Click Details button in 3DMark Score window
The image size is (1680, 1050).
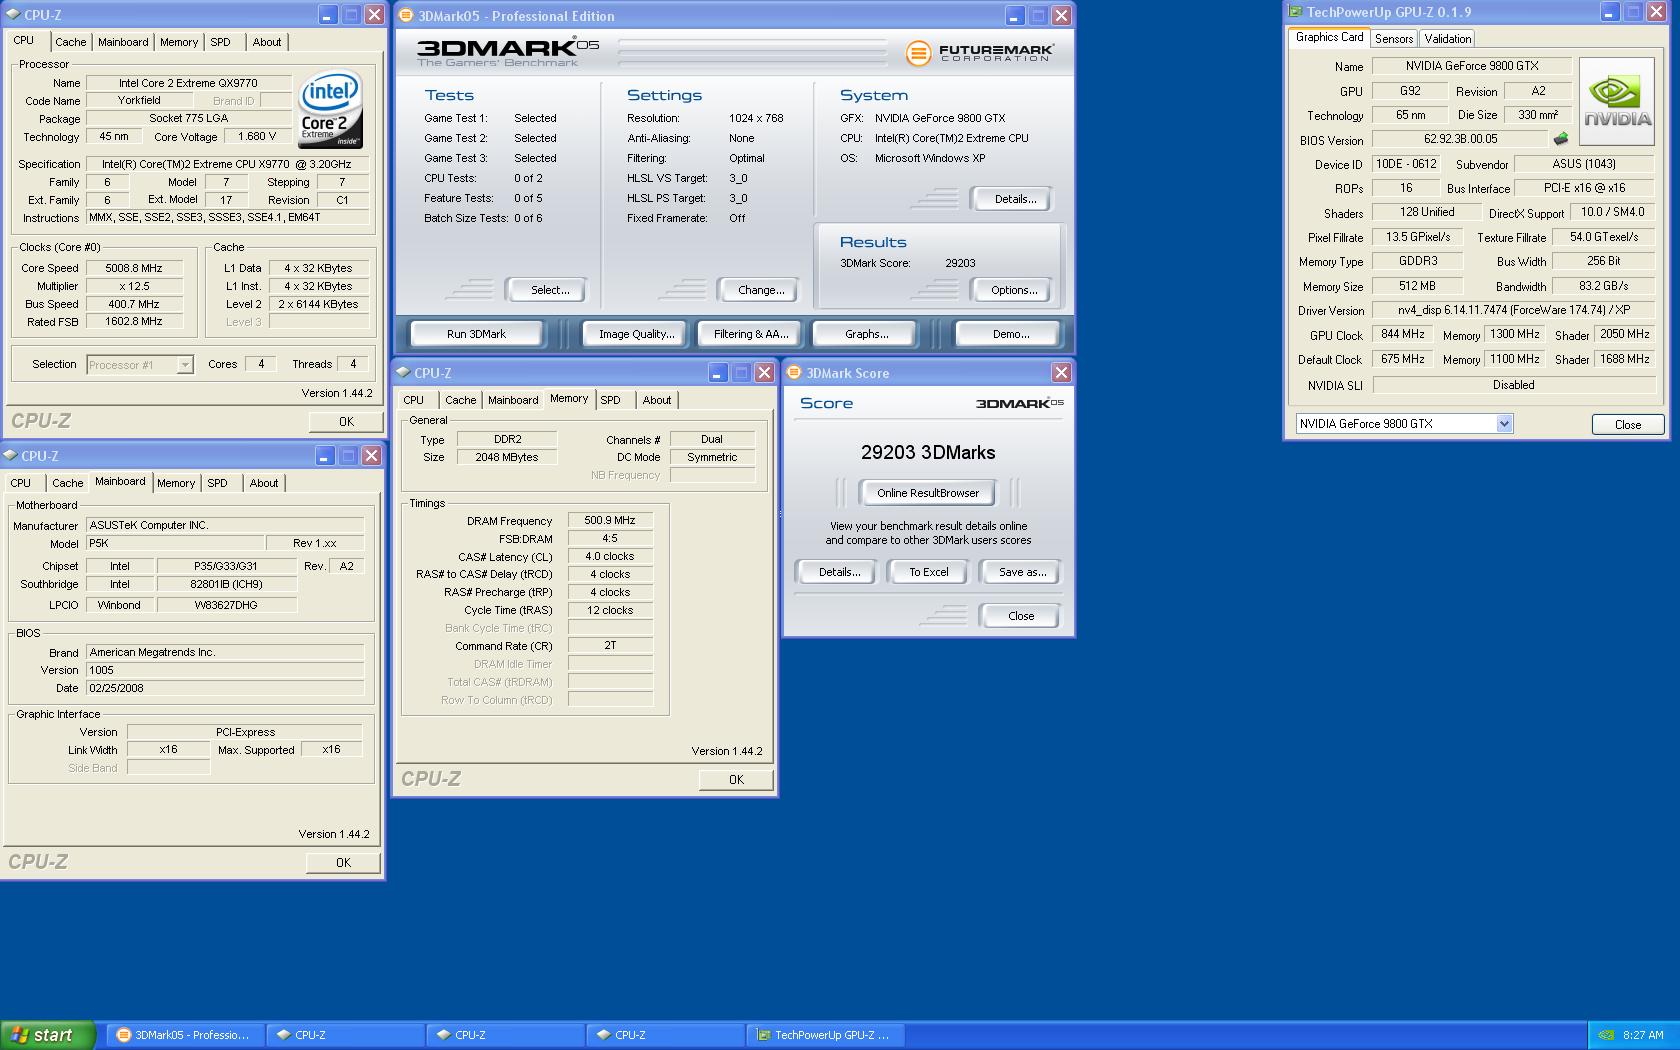pos(838,572)
